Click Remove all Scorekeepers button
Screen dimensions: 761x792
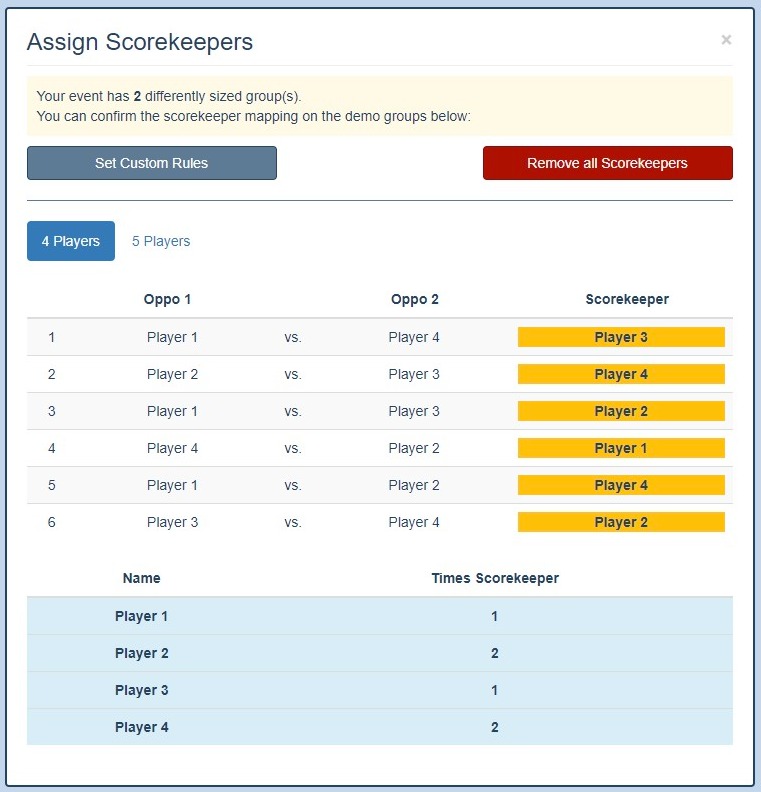(x=607, y=163)
